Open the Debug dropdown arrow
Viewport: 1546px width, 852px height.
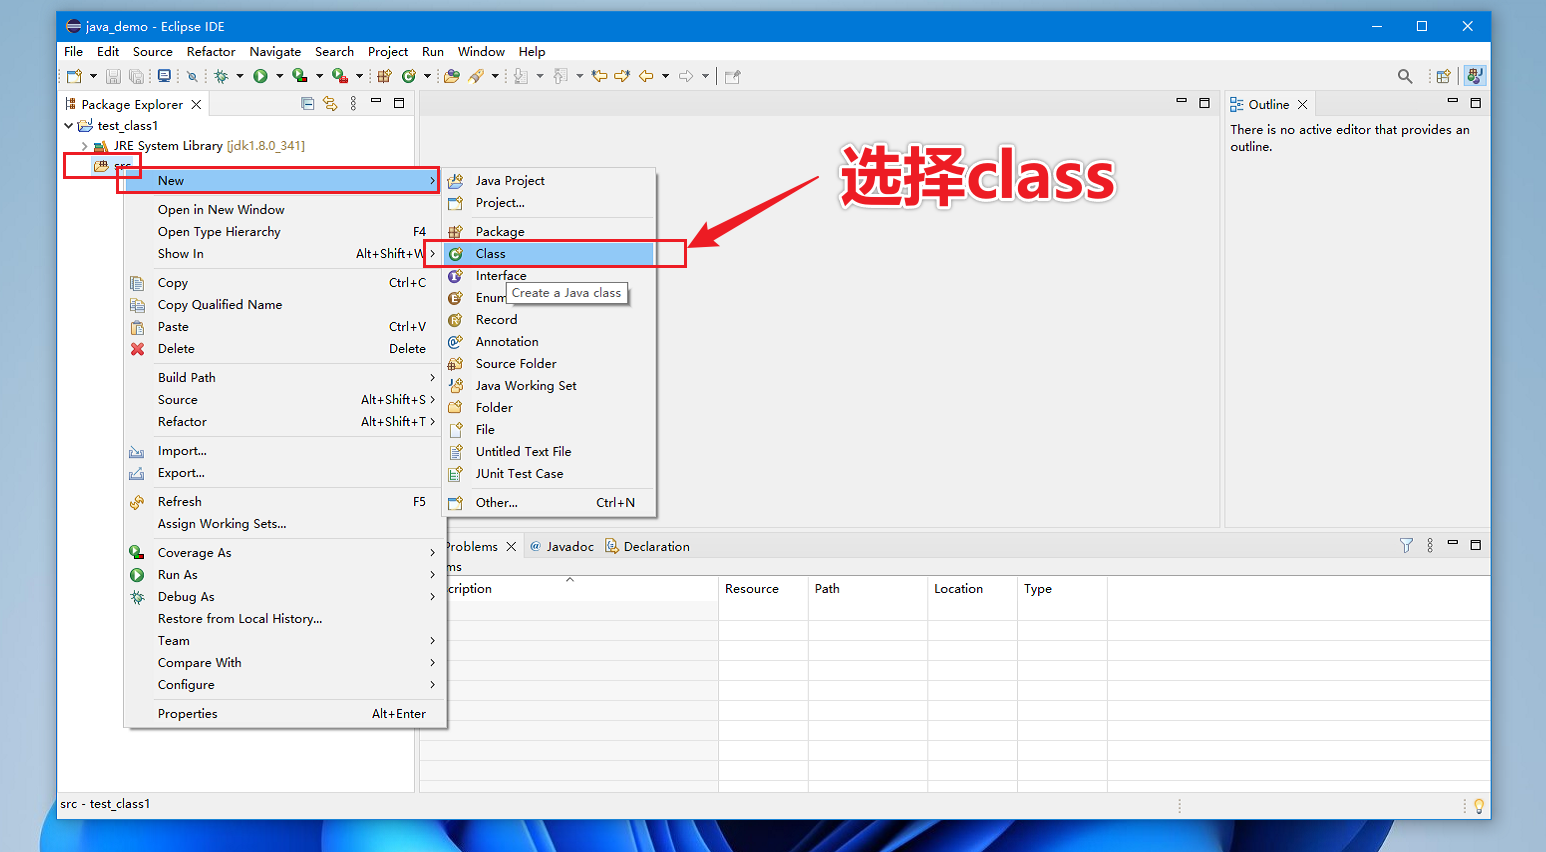pyautogui.click(x=240, y=76)
